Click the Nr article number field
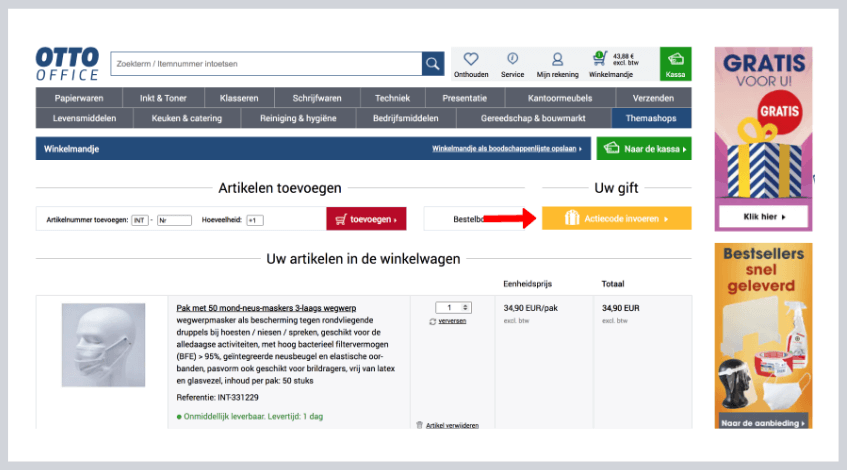The width and height of the screenshot is (847, 470). tap(174, 220)
